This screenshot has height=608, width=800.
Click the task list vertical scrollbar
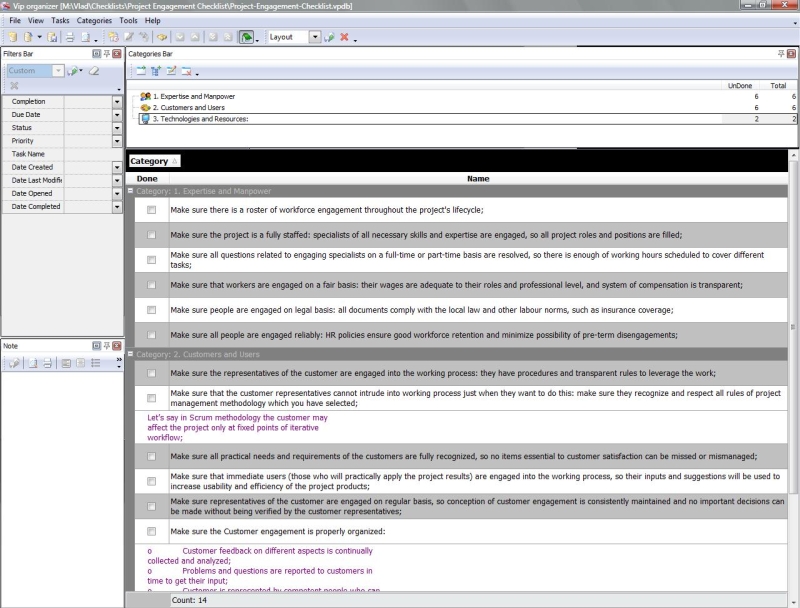(794, 400)
